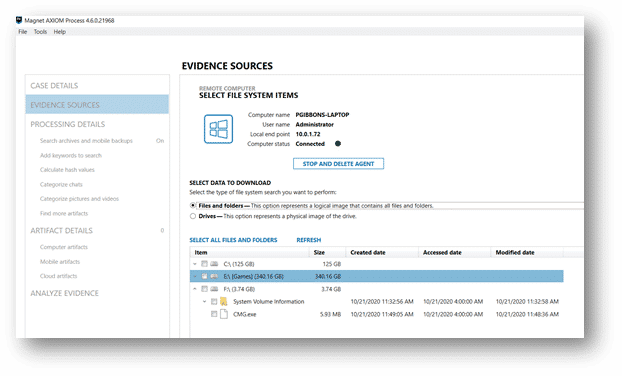This screenshot has height=376, width=622.
Task: Click the C:\ drive icon
Action: pyautogui.click(x=214, y=264)
